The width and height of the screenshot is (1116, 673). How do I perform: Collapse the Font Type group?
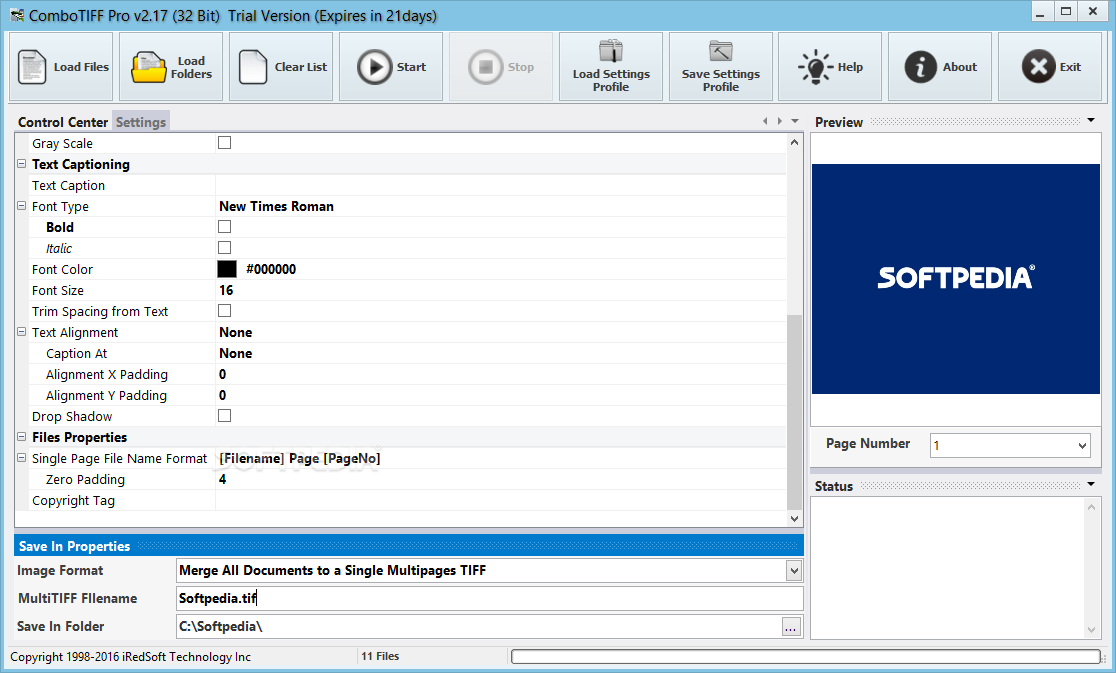click(x=21, y=206)
